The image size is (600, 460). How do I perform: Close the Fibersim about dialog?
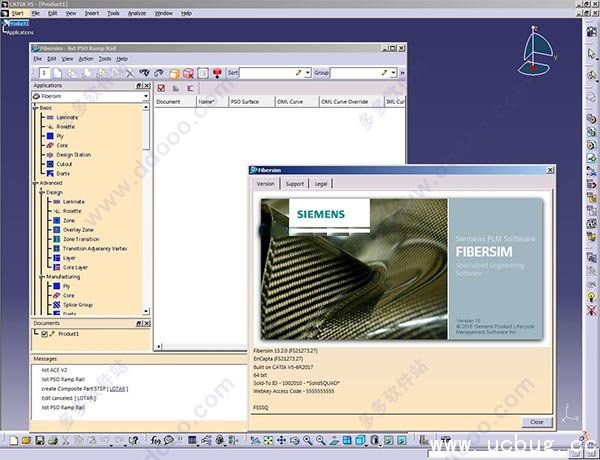pos(537,421)
